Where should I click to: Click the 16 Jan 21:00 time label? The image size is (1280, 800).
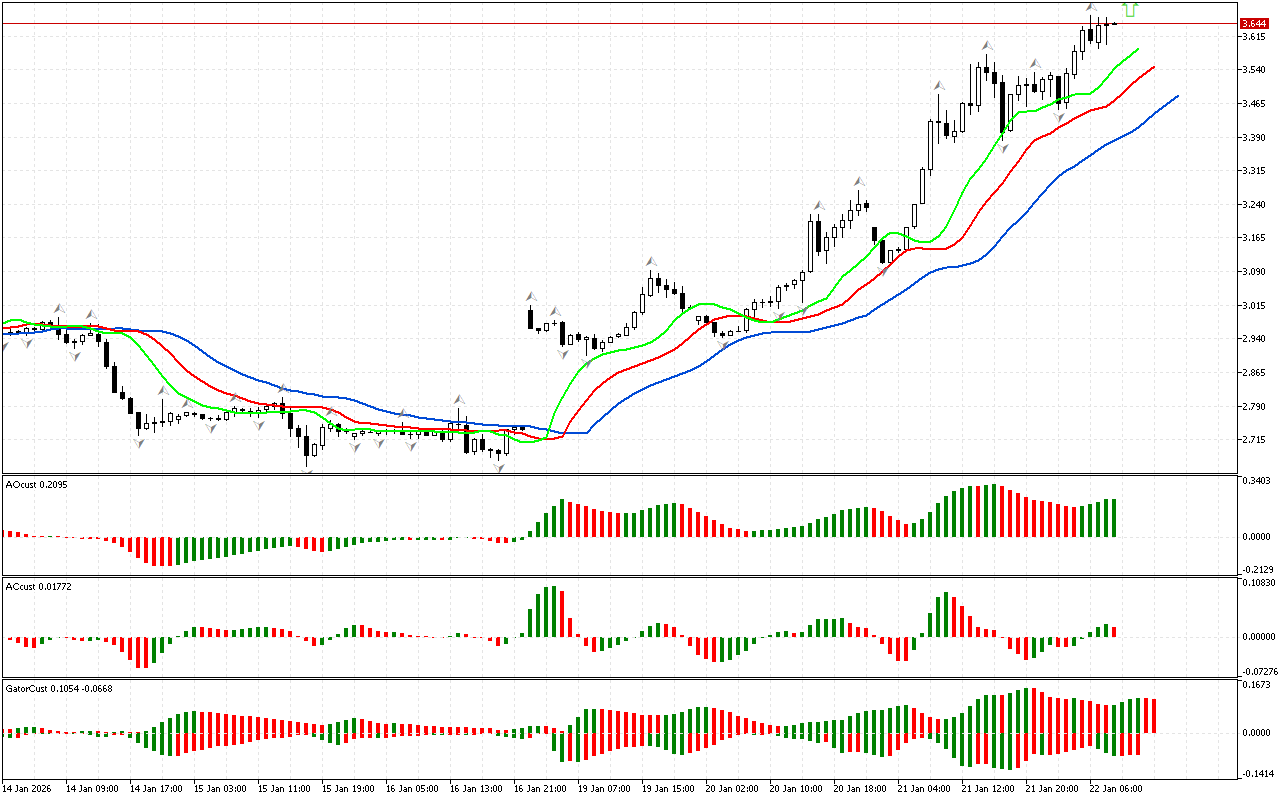[x=540, y=788]
